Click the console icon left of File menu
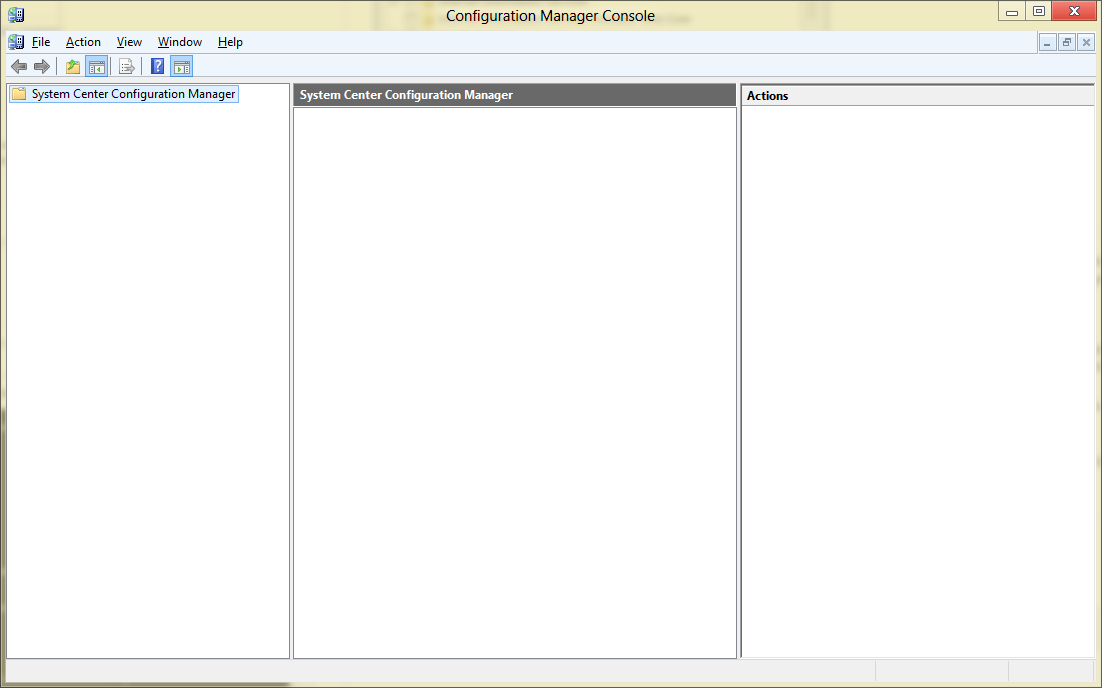 click(x=16, y=42)
